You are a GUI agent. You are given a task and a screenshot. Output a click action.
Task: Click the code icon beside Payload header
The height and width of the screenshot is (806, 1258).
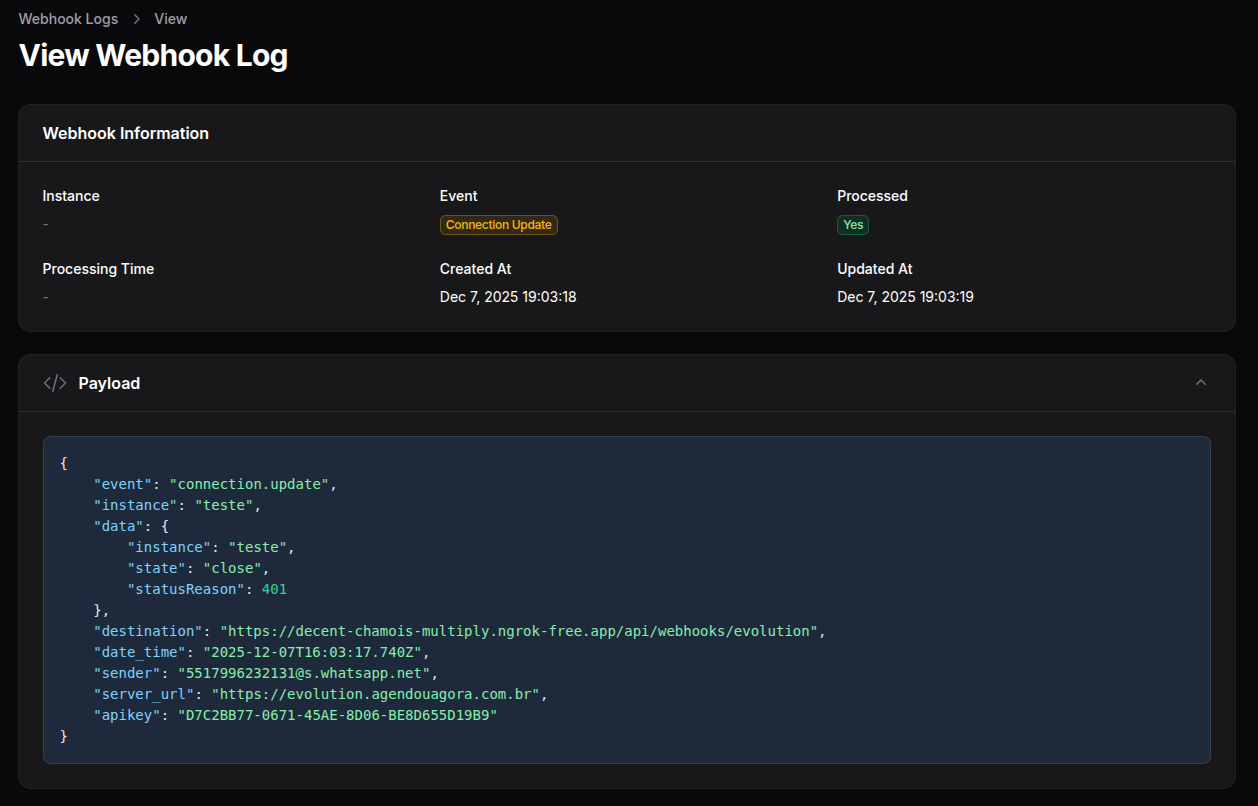point(54,382)
